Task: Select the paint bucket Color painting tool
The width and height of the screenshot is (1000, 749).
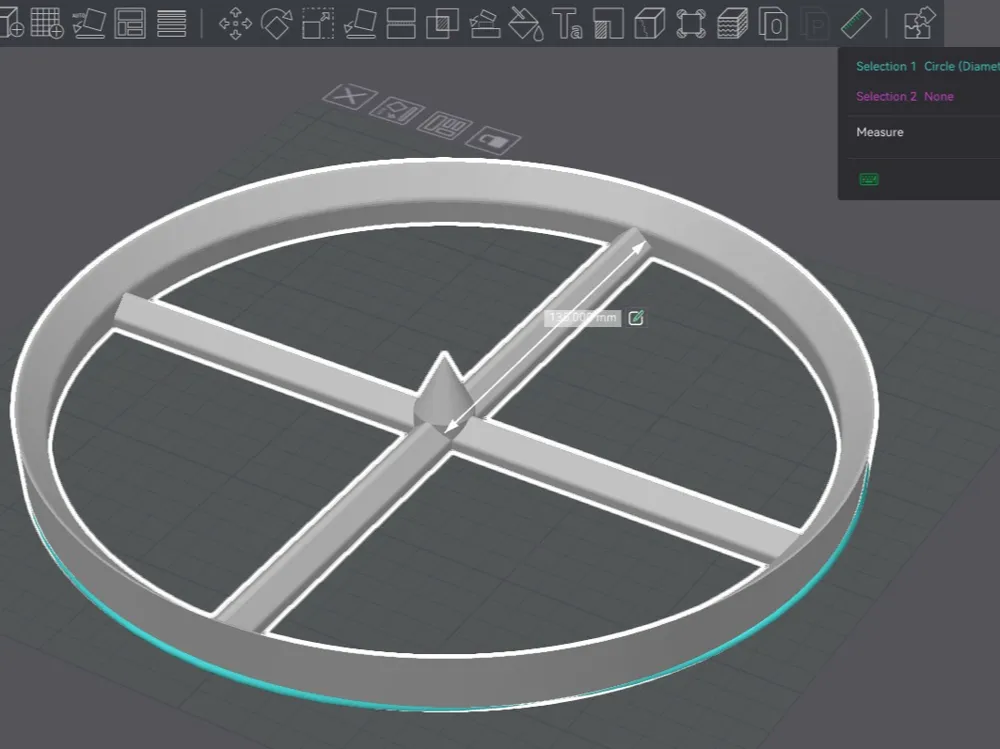Action: pyautogui.click(x=526, y=24)
